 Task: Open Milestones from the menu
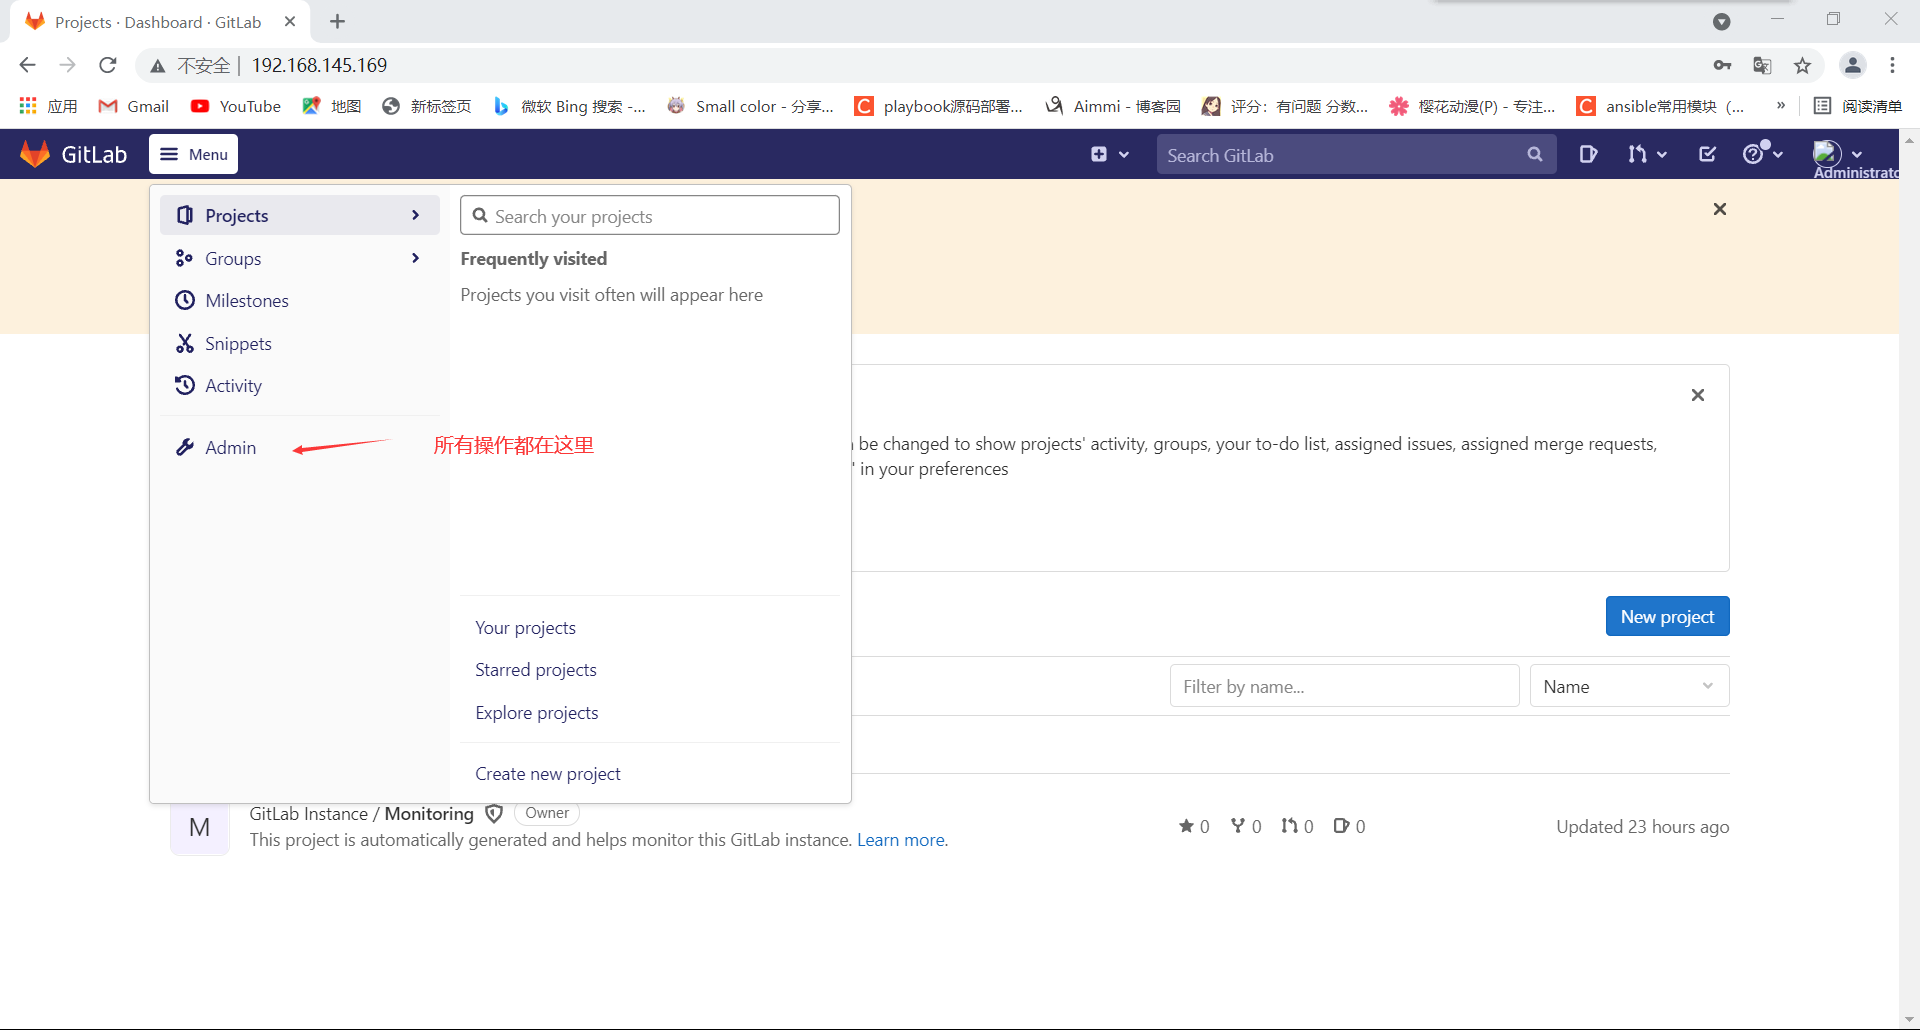[300, 300]
